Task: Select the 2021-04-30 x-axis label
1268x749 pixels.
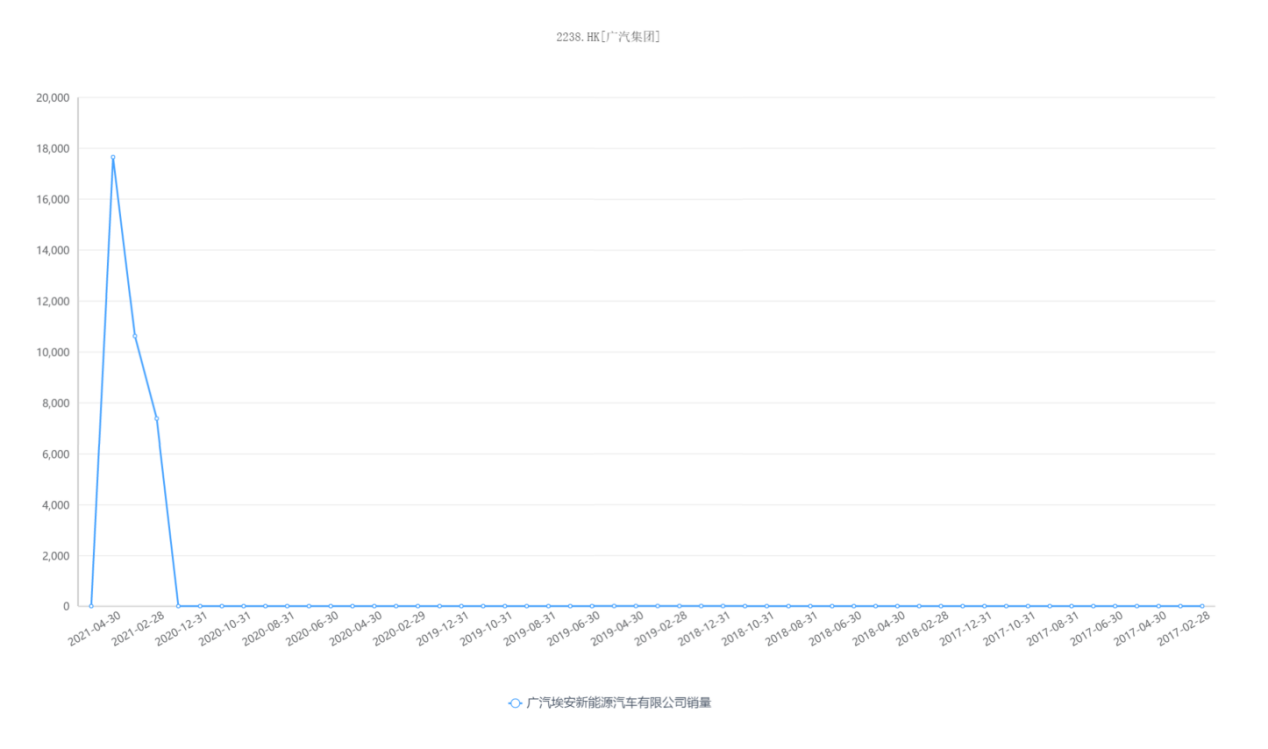Action: (x=96, y=629)
